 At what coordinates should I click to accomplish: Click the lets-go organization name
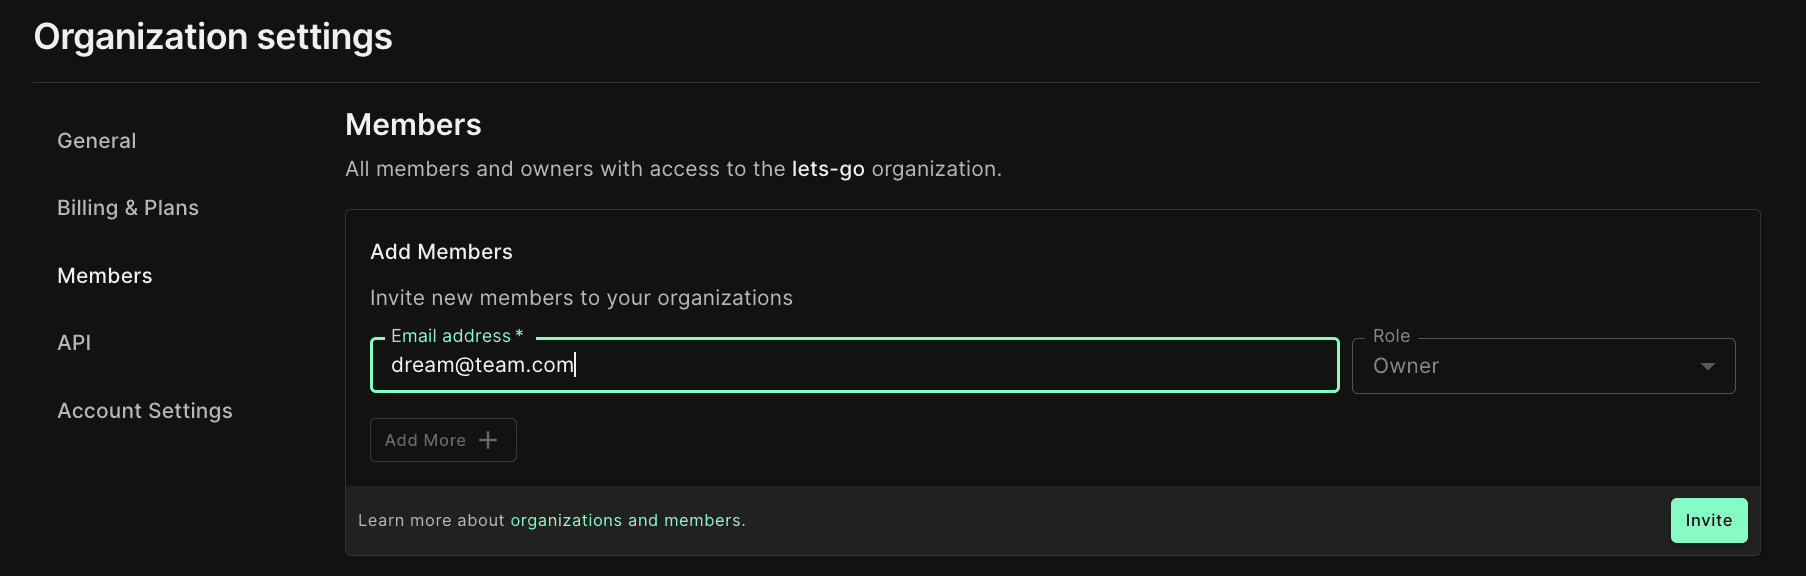[828, 169]
